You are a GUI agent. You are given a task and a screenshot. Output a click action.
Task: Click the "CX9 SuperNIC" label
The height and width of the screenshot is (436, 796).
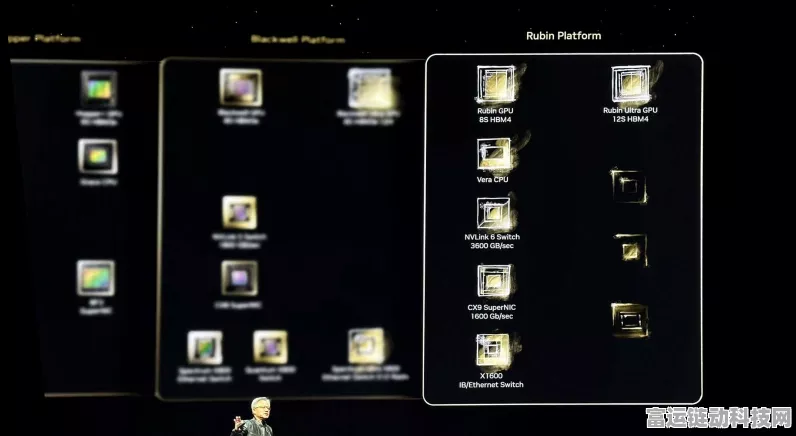pyautogui.click(x=491, y=307)
